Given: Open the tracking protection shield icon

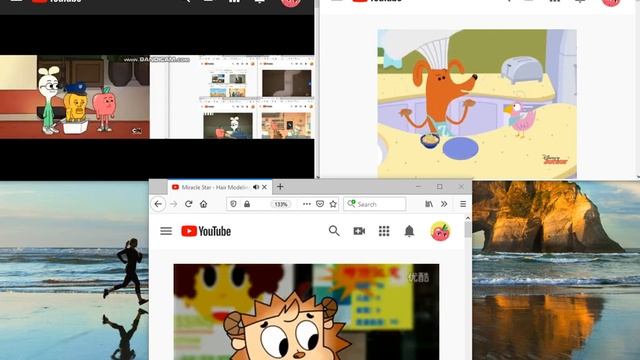Looking at the screenshot, I should click(233, 204).
